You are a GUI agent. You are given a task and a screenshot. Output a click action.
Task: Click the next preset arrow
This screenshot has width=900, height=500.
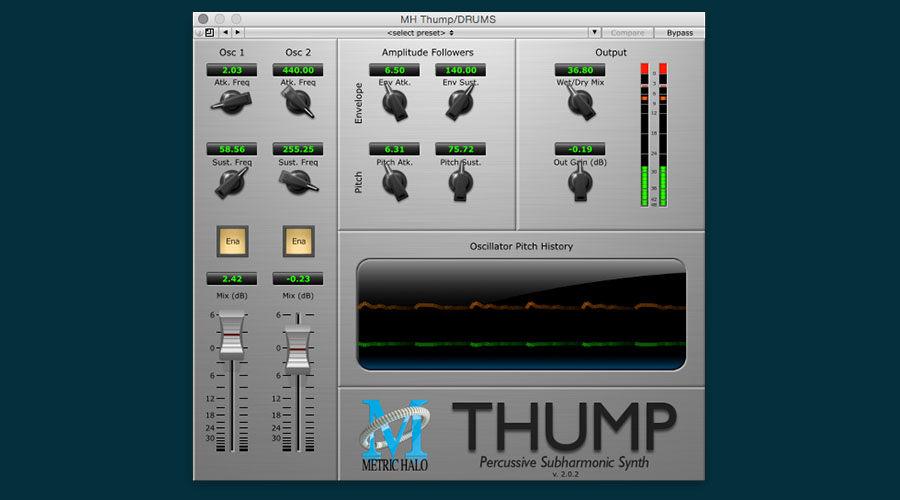(238, 32)
